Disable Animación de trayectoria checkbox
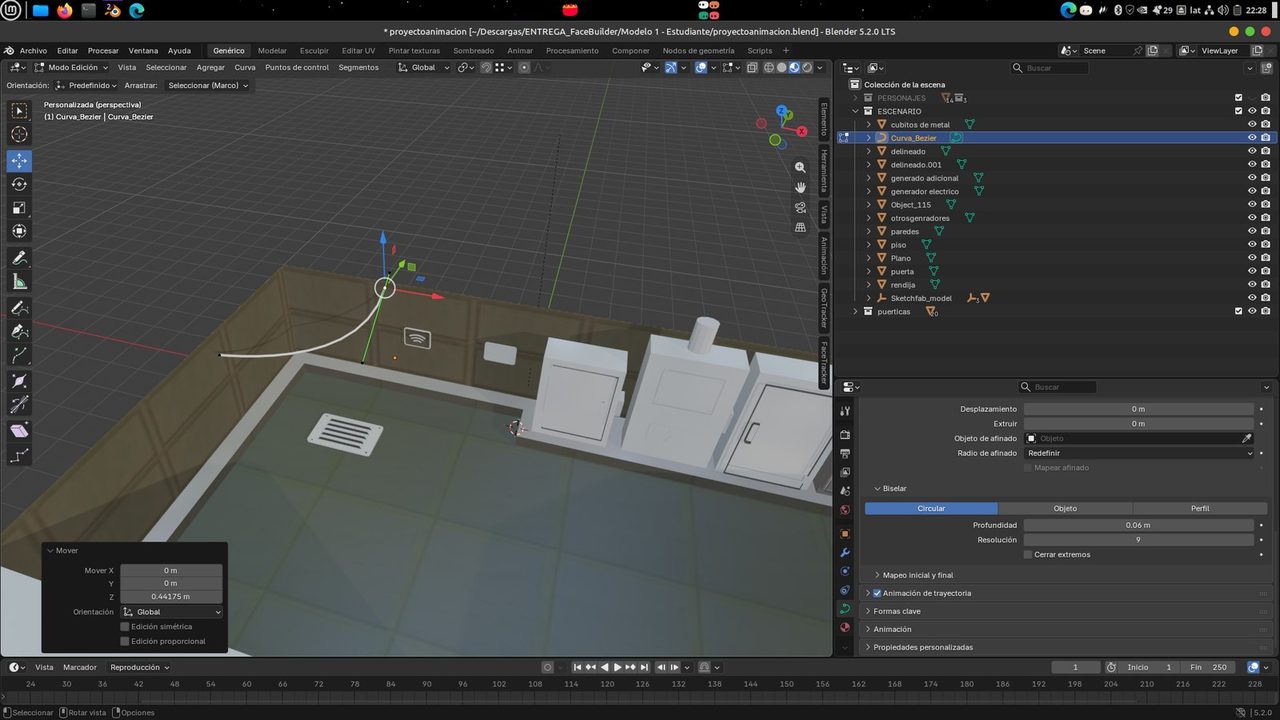 pyautogui.click(x=877, y=593)
